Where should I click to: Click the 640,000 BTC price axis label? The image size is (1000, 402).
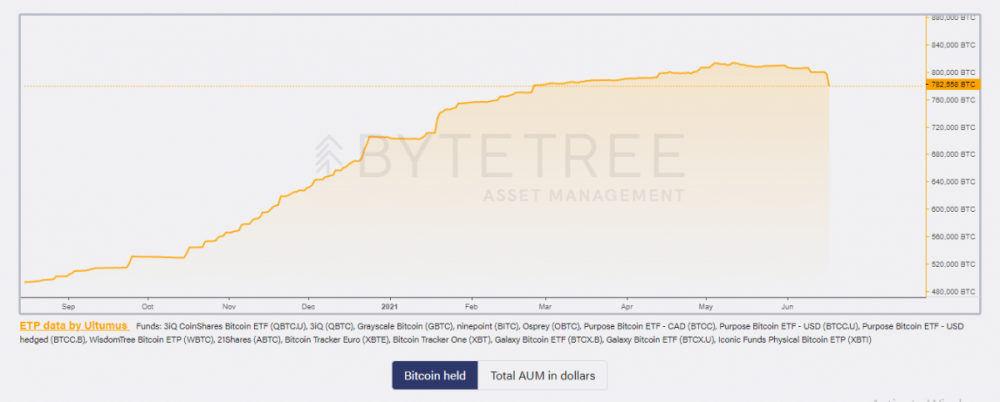click(952, 182)
